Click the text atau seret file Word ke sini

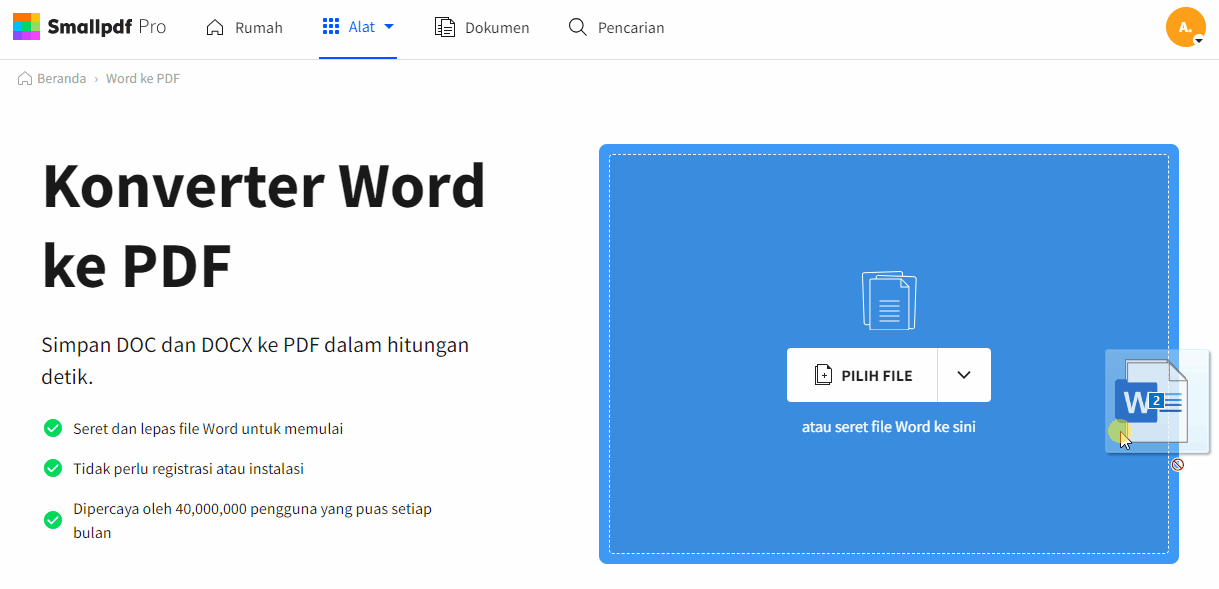coord(889,427)
